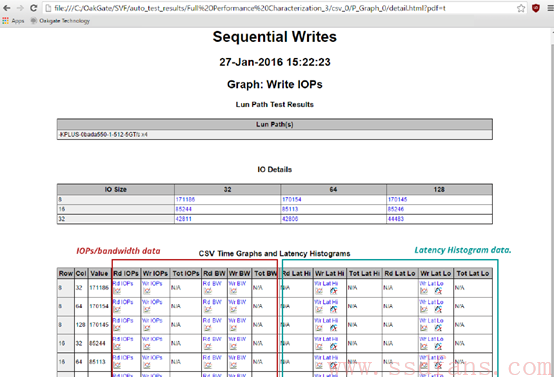This screenshot has height=377, width=554.
Task: Click Wr IOPs graph icon in row 85113
Action: pos(147,365)
